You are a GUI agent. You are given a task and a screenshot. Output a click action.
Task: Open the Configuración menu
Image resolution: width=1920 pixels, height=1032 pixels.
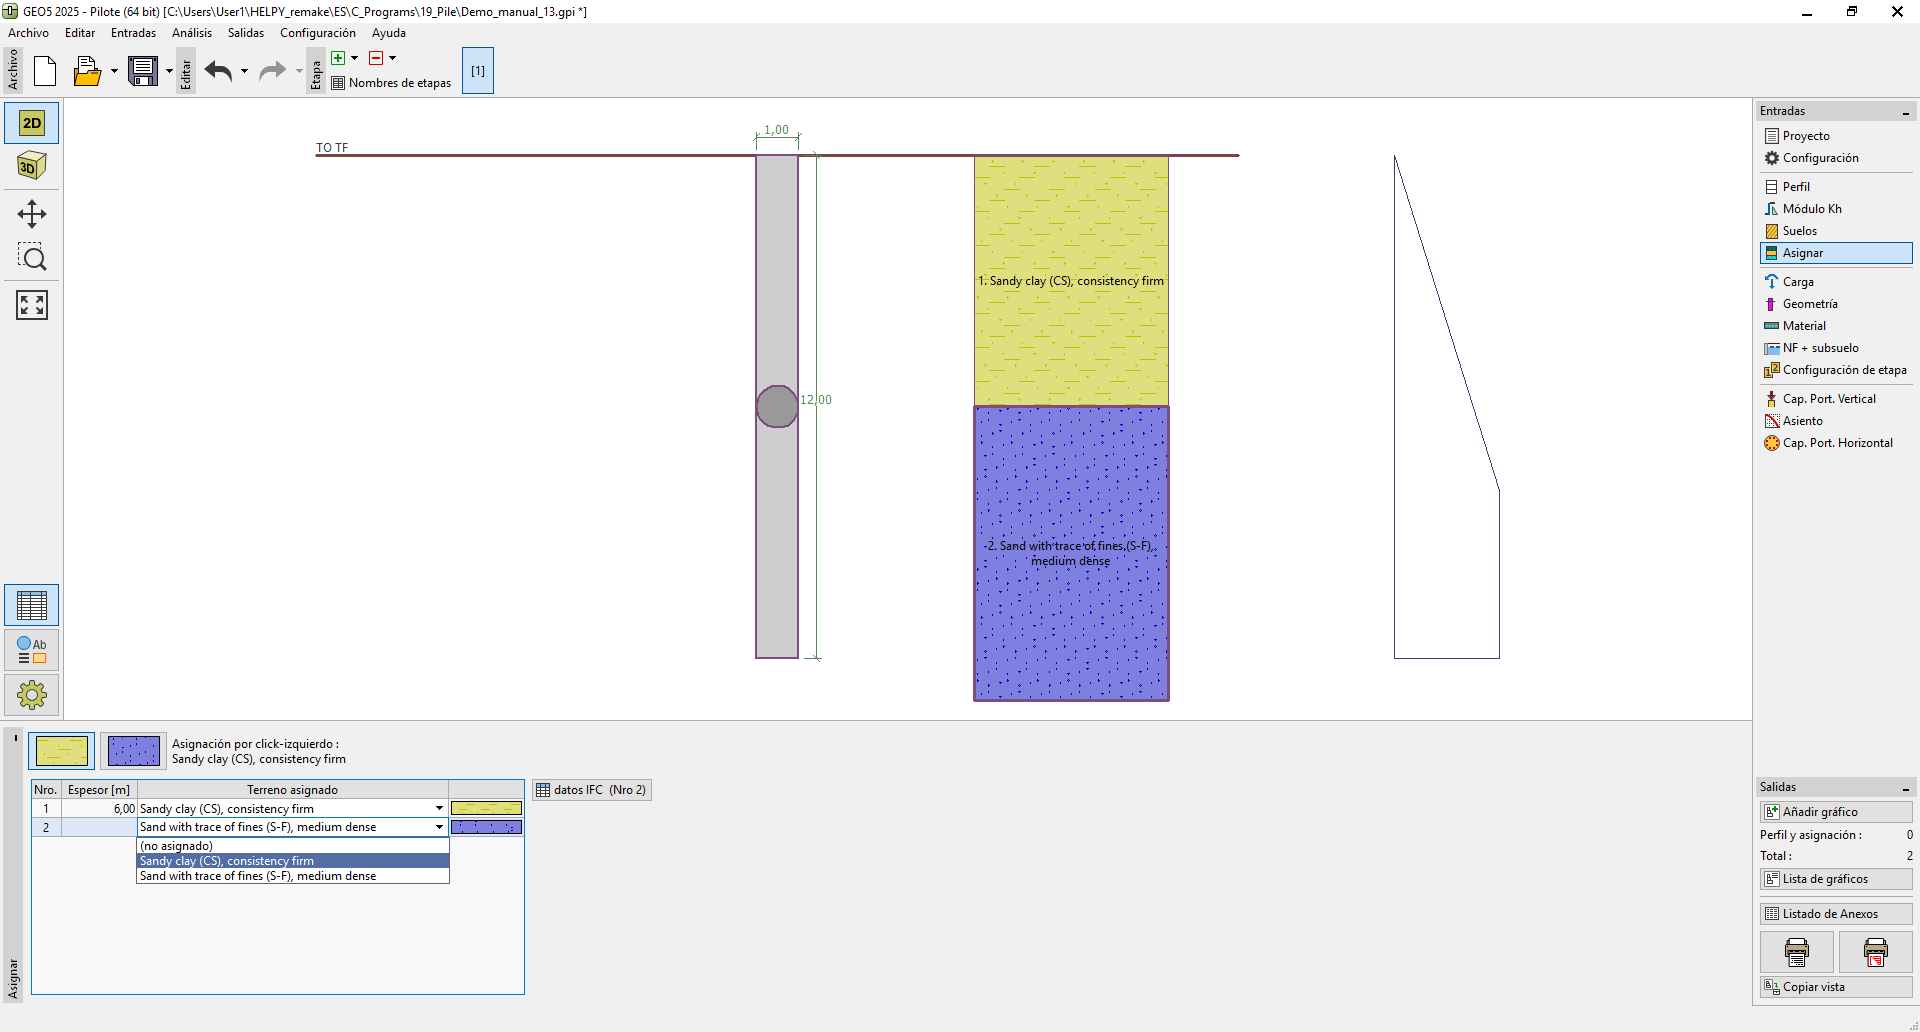(317, 33)
